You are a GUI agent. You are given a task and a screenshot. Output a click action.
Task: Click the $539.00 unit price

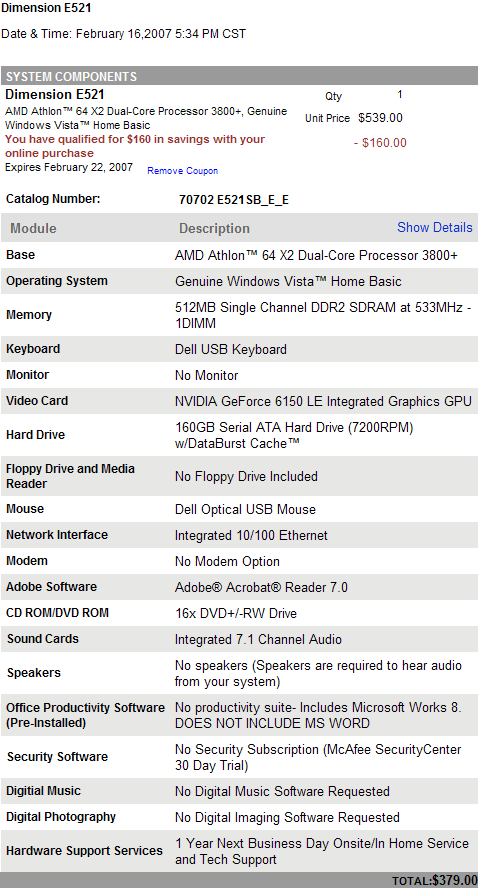coord(380,118)
